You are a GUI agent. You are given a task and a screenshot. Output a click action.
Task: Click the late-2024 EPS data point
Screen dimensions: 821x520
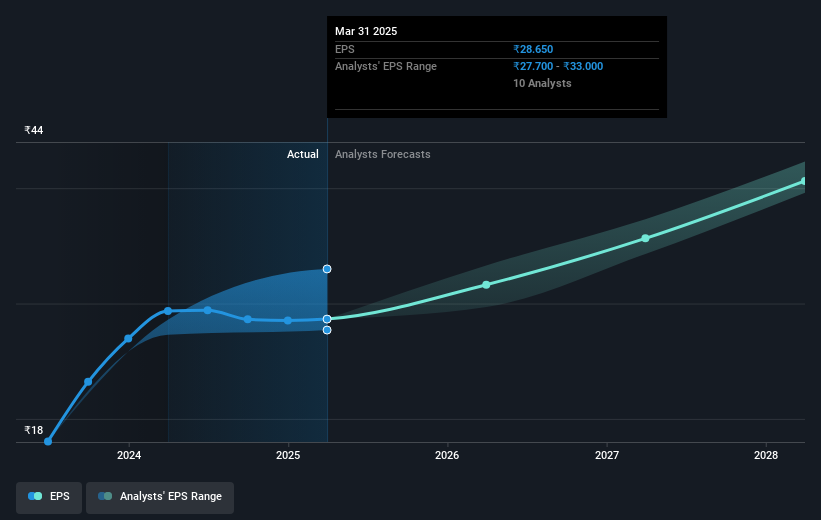coord(248,319)
